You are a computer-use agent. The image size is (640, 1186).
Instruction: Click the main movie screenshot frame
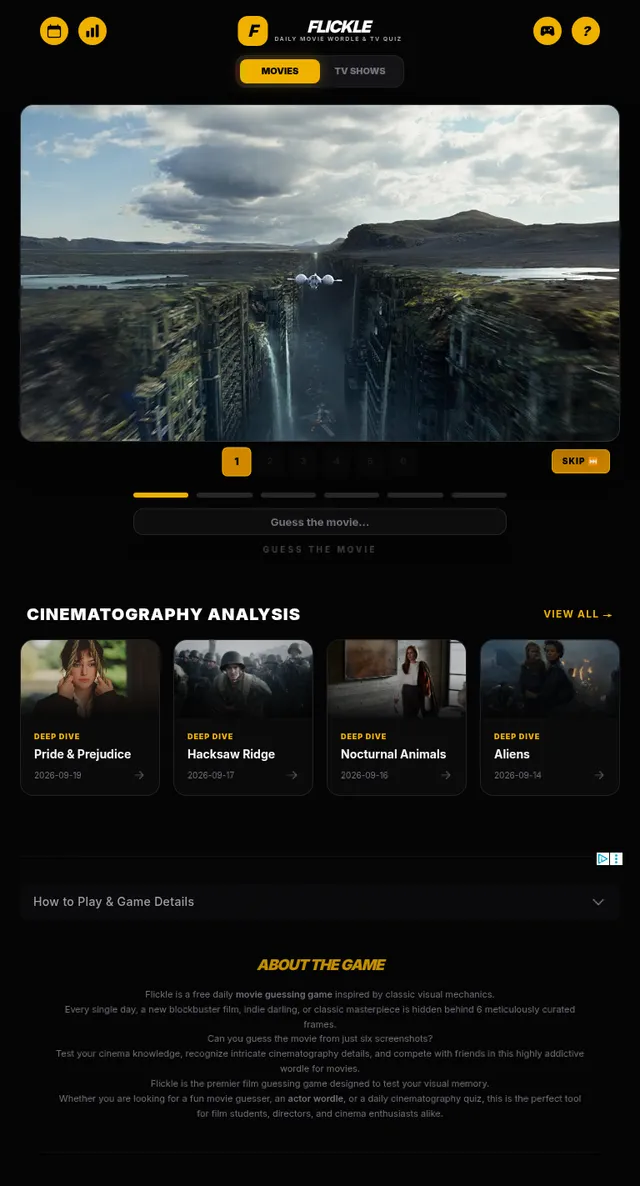tap(320, 273)
